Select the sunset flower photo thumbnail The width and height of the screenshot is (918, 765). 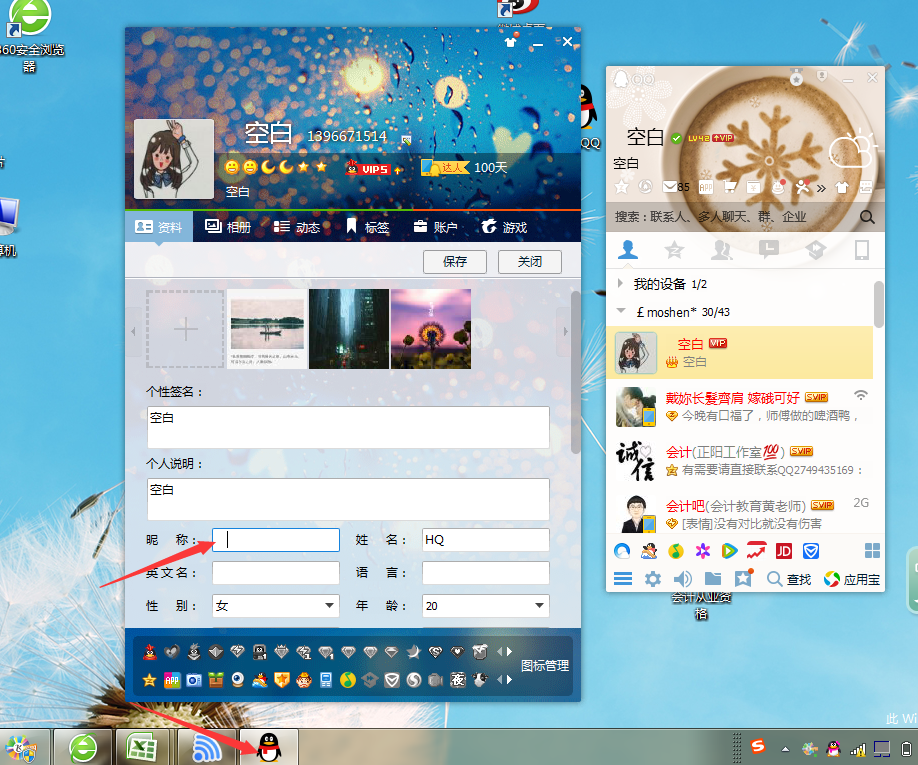tap(430, 329)
